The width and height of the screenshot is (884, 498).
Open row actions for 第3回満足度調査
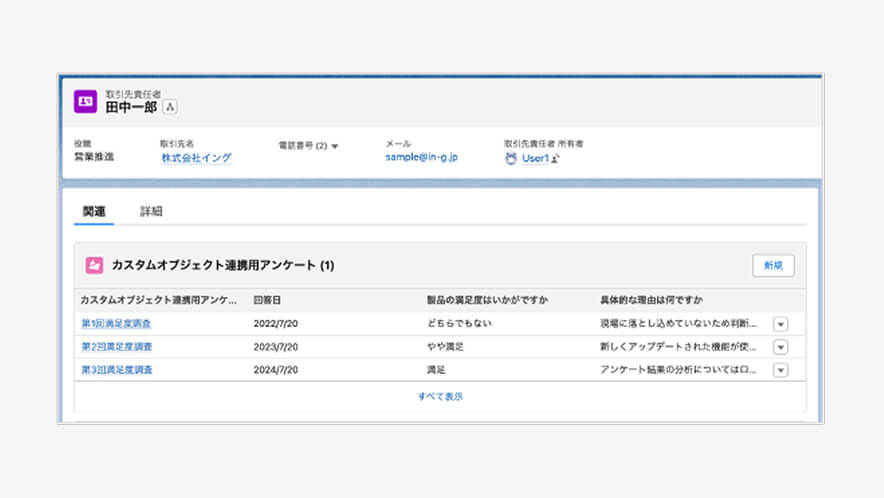(781, 370)
